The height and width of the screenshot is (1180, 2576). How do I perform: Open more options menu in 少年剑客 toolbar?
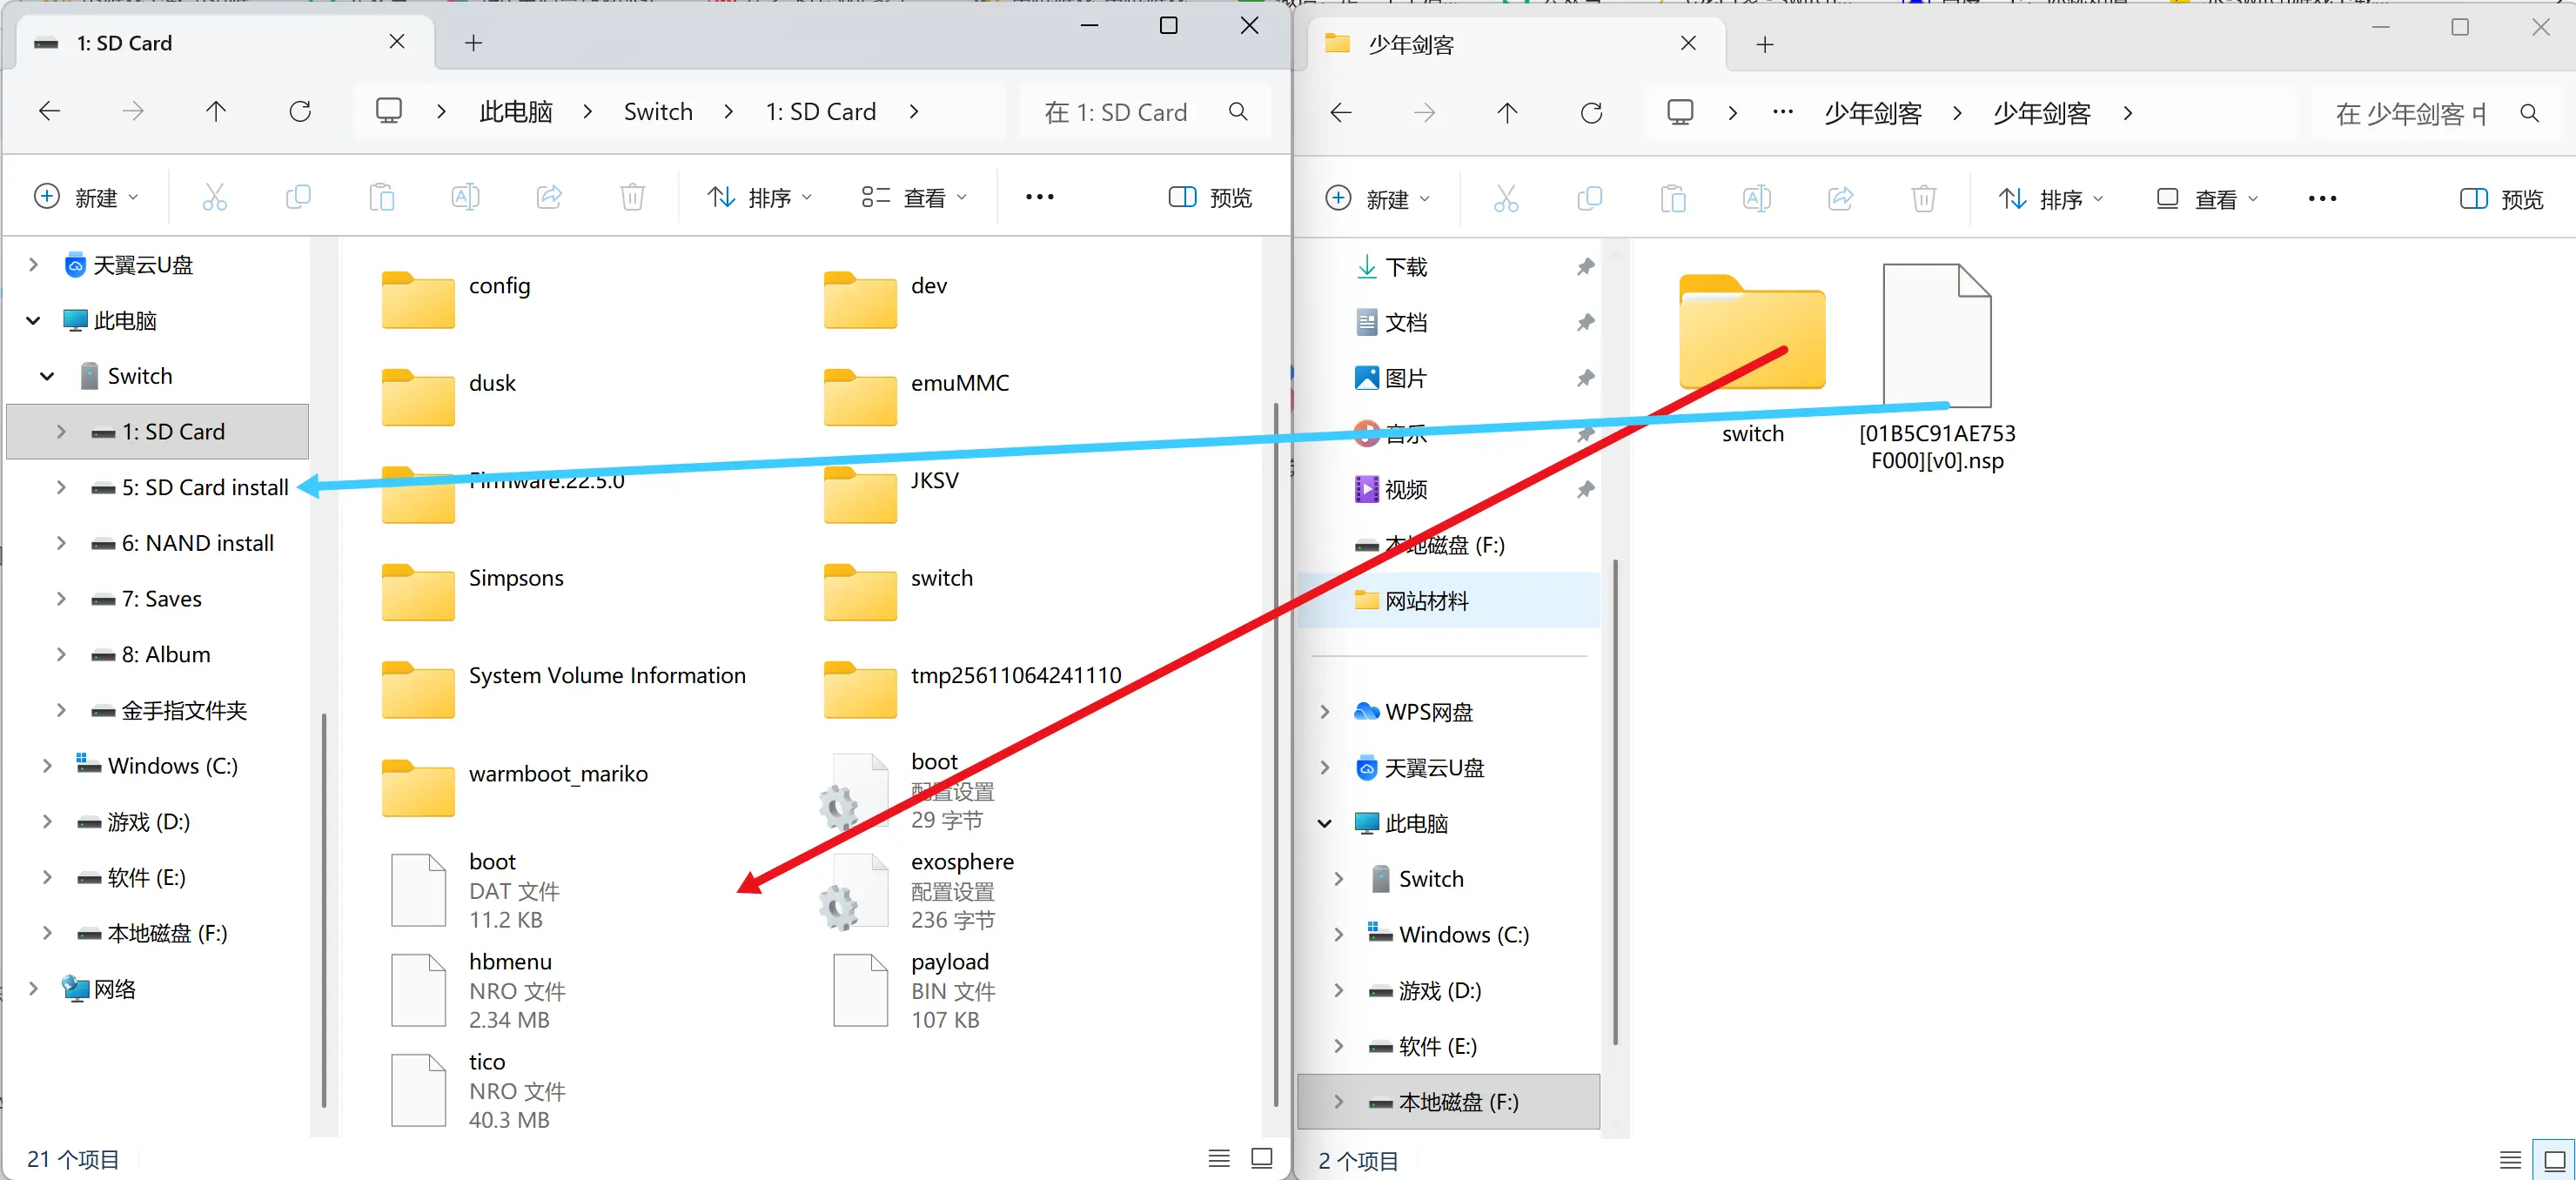2322,199
